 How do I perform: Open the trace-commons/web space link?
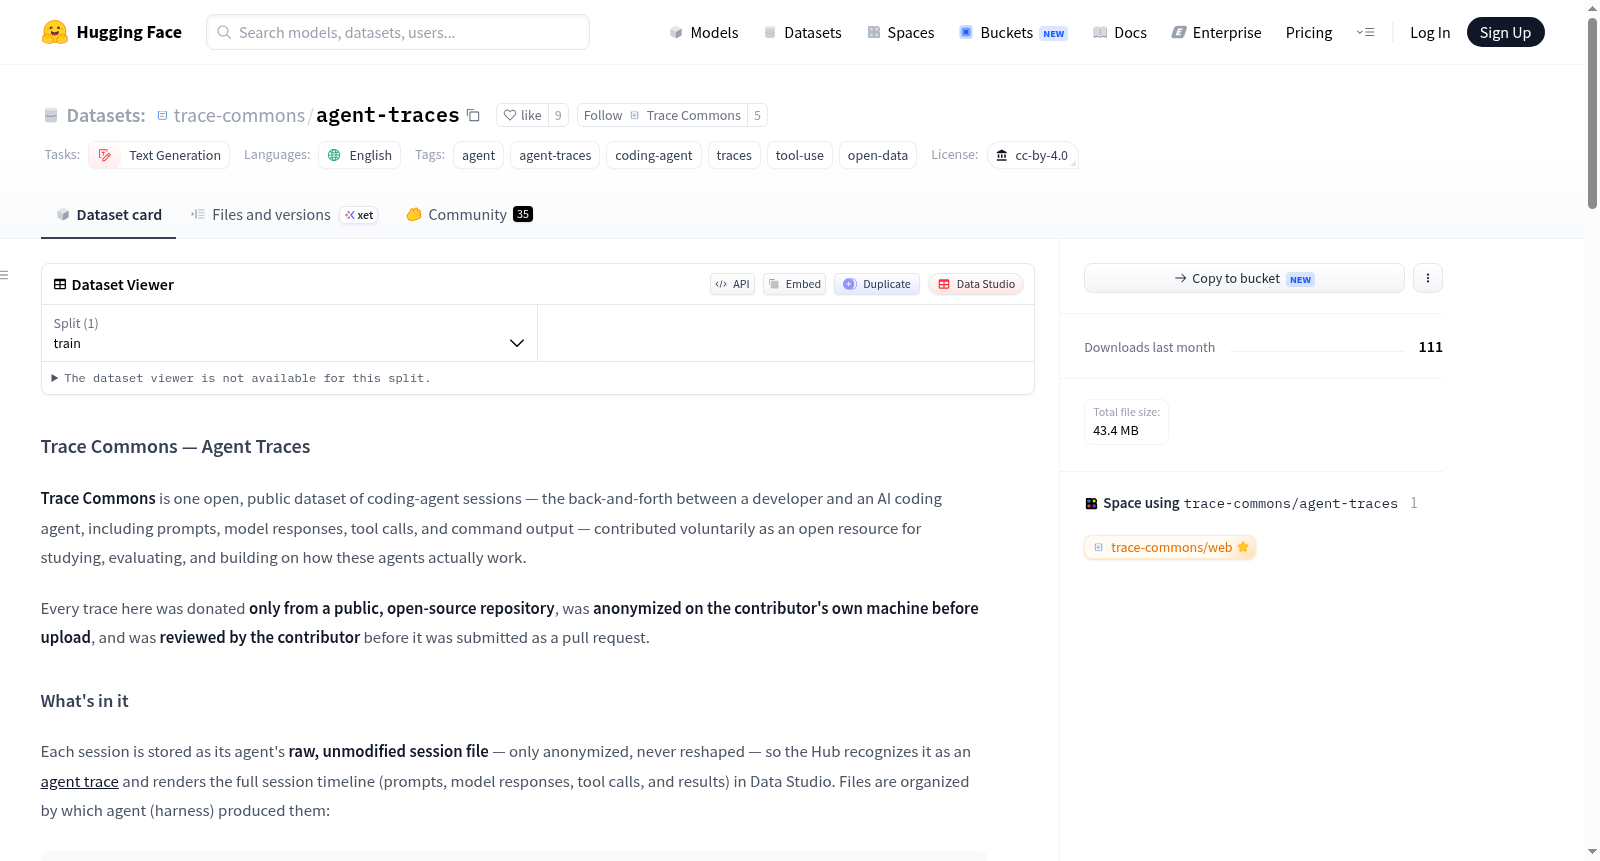point(1170,547)
